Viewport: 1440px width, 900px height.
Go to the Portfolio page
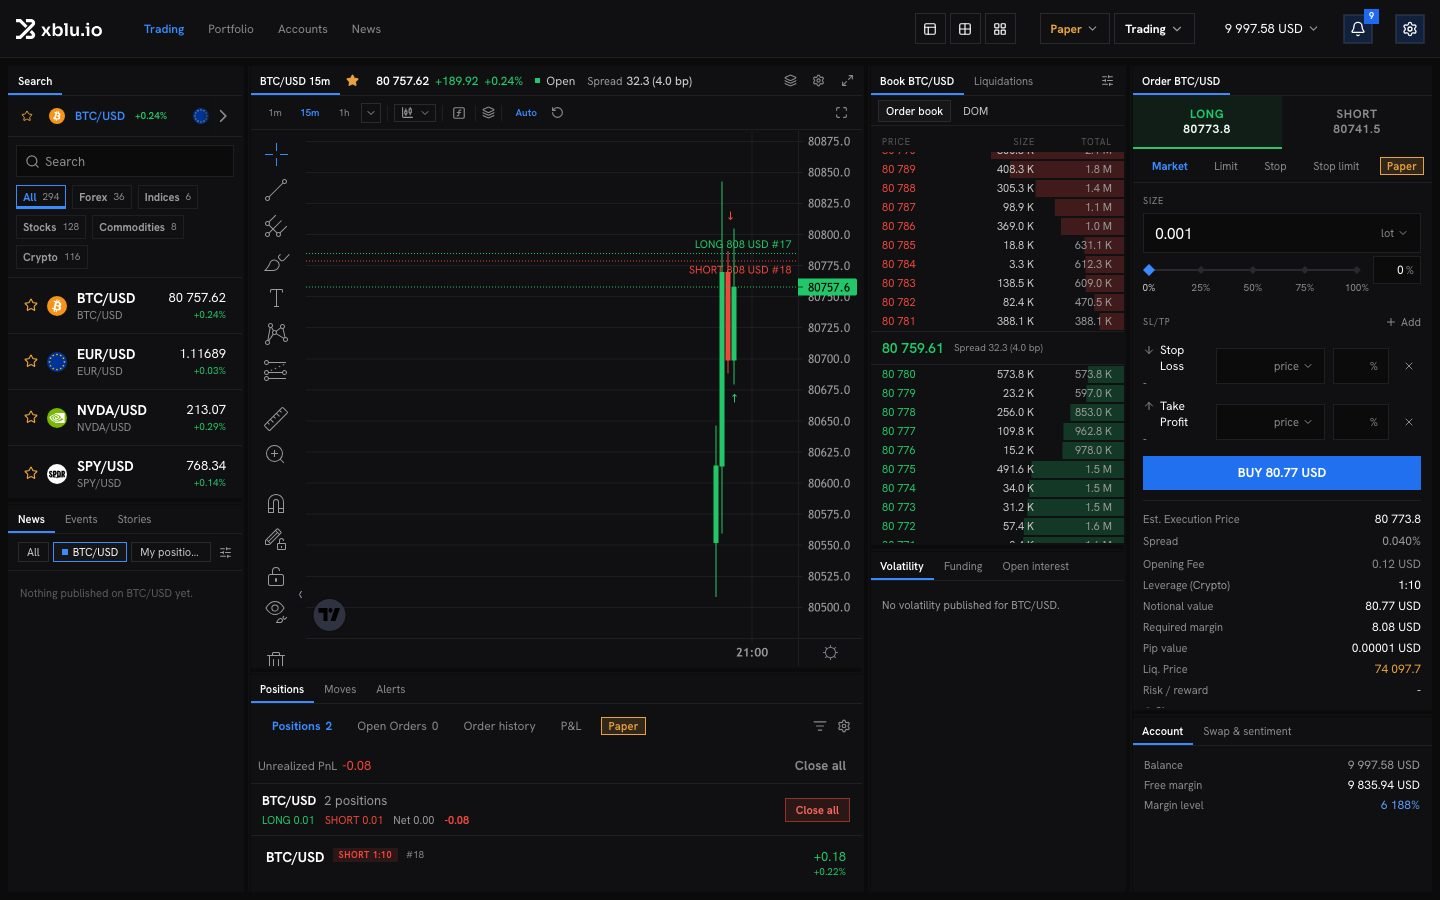click(231, 29)
